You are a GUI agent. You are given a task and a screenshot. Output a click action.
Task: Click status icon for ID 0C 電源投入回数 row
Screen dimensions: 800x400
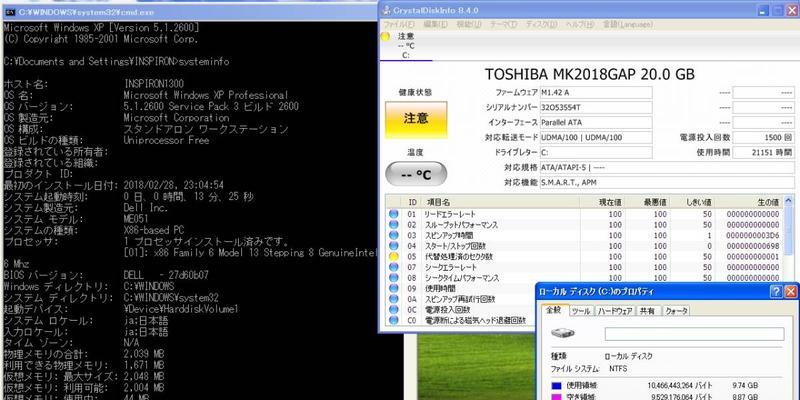pos(393,310)
